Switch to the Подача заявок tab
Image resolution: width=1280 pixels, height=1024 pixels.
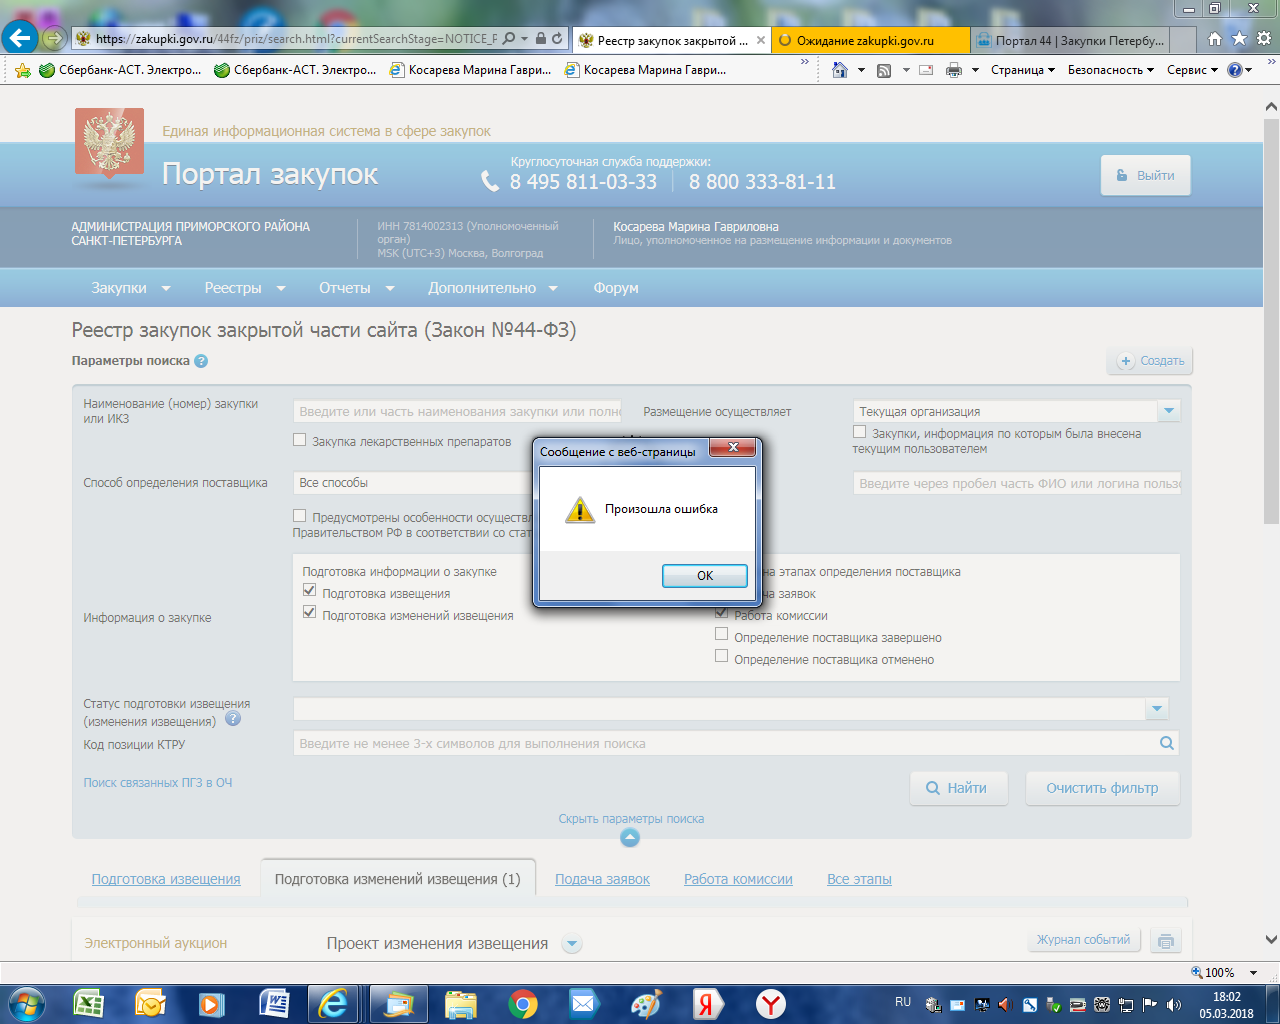coord(602,879)
